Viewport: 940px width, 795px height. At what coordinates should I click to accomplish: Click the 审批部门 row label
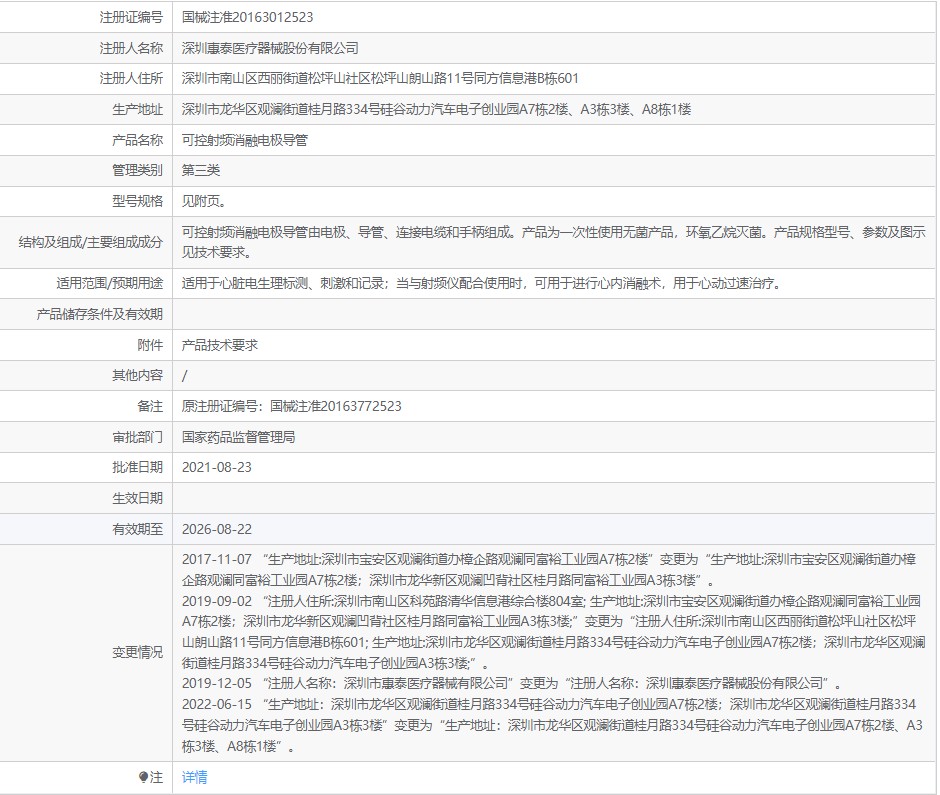(x=137, y=437)
